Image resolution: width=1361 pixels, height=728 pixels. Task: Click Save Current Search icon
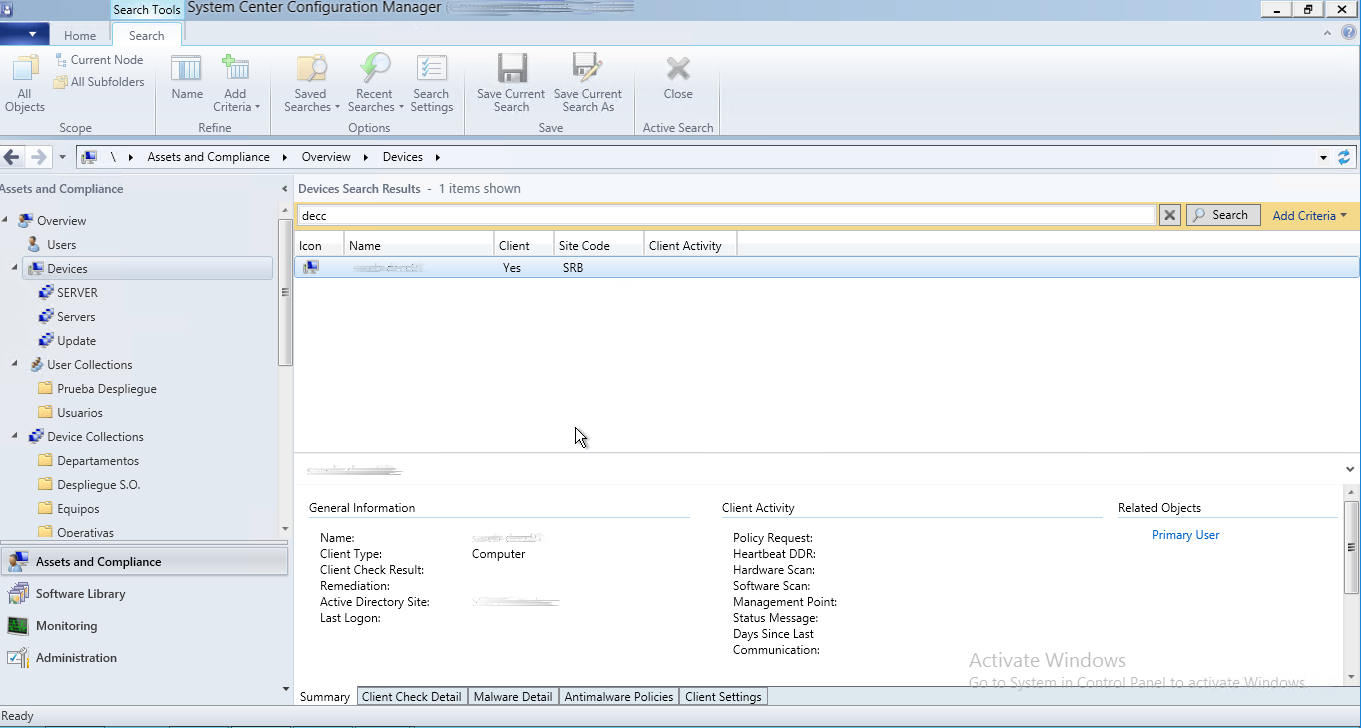[511, 70]
